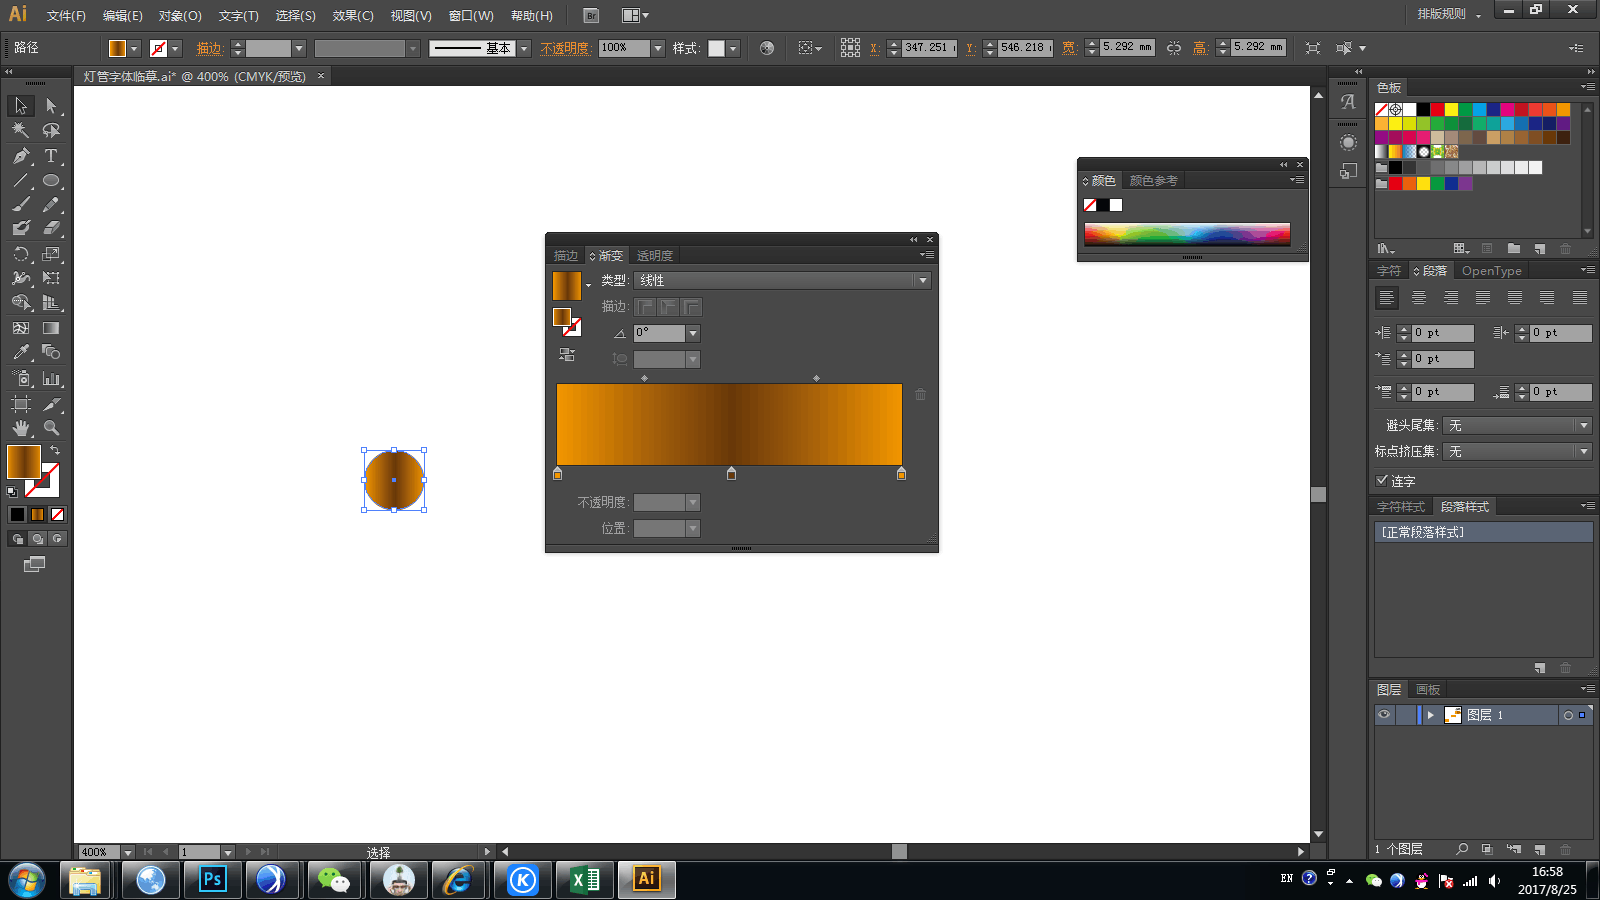Open the gradient 类型 dropdown showing 线性
The width and height of the screenshot is (1600, 900).
click(783, 281)
